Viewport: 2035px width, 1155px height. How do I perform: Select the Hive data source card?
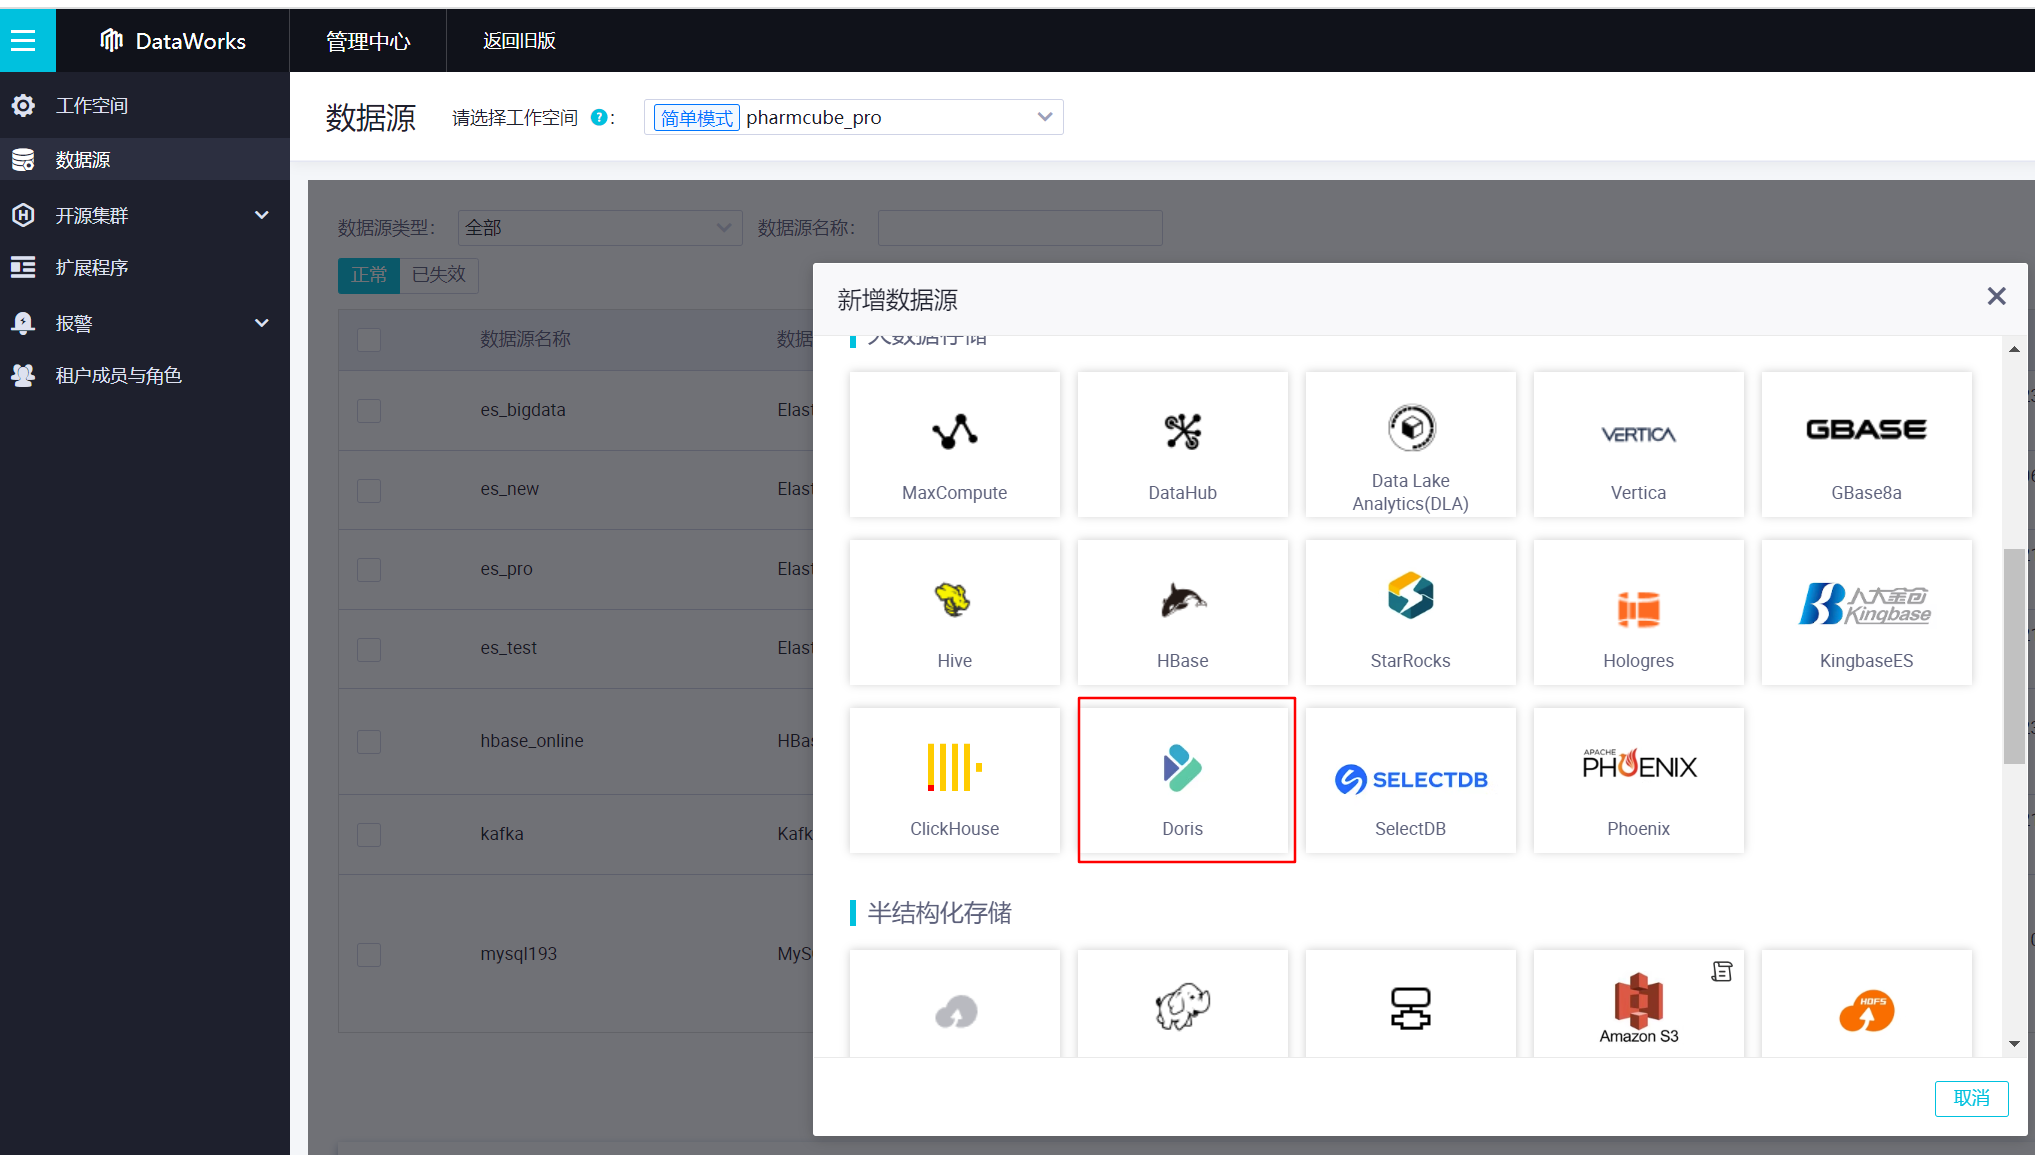coord(954,613)
